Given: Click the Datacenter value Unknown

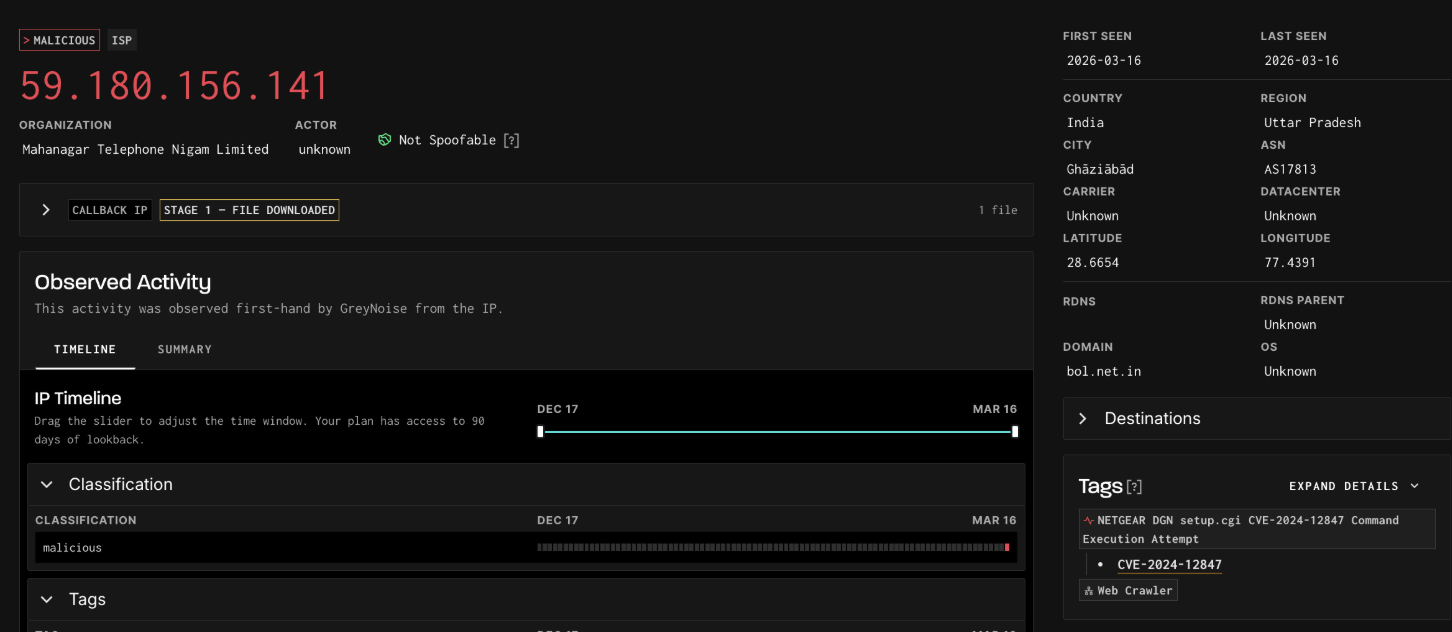Looking at the screenshot, I should click(x=1290, y=215).
